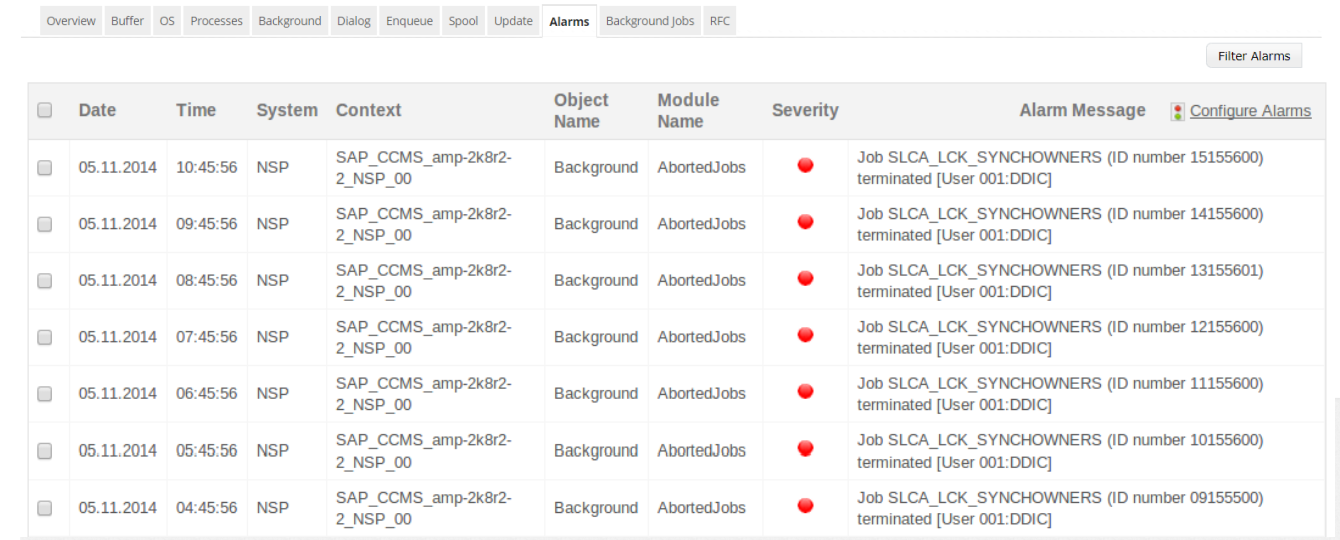The height and width of the screenshot is (540, 1340).
Task: Tick the select-all checkbox in table header
Action: tap(45, 111)
